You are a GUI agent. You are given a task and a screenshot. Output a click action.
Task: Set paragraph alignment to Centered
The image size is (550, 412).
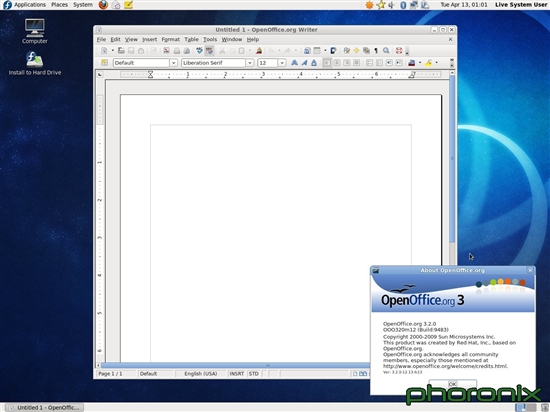click(x=337, y=63)
